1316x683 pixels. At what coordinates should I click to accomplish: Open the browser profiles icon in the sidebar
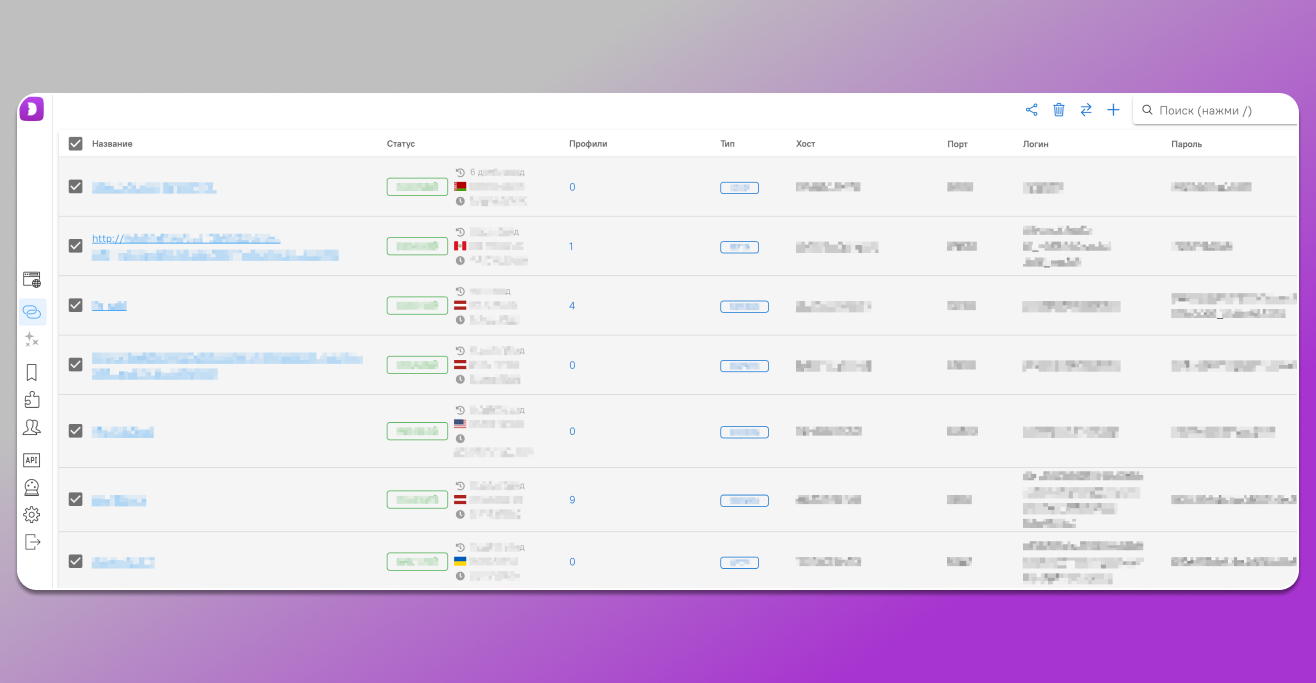32,280
